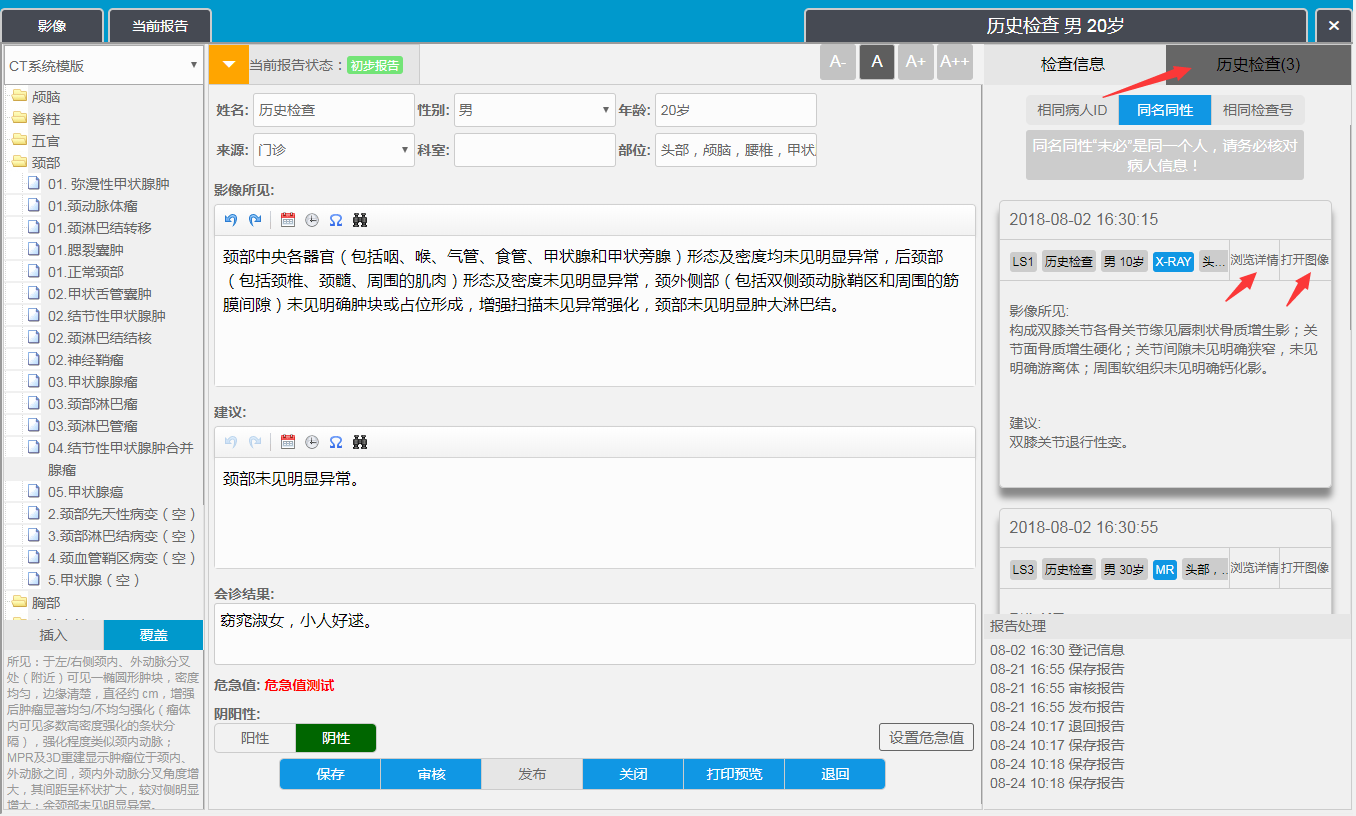The height and width of the screenshot is (816, 1356).
Task: Click binoculars find icon in 建议 toolbar
Action: click(360, 442)
